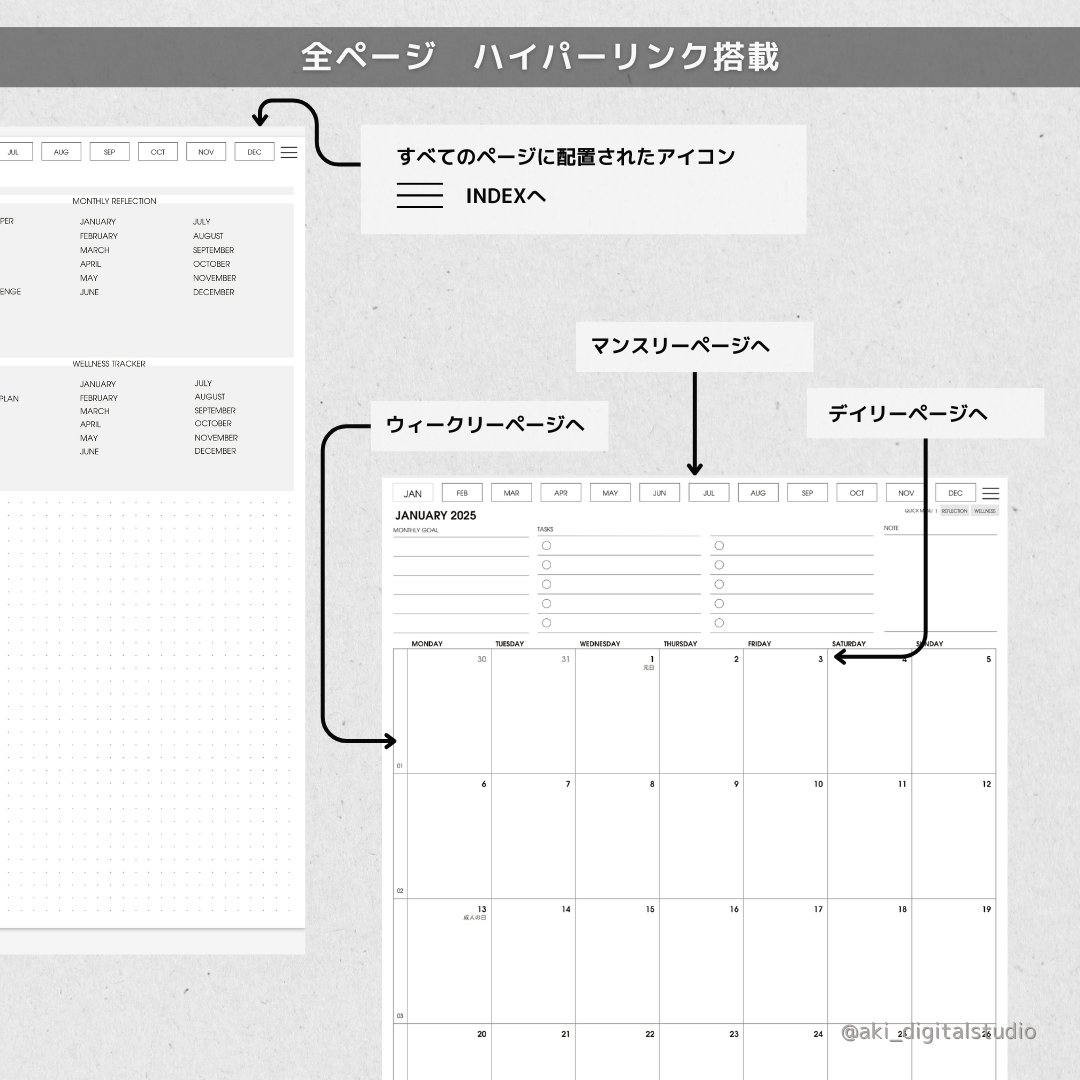Image resolution: width=1080 pixels, height=1080 pixels.
Task: Select the SEP tab on the index page
Action: (109, 151)
